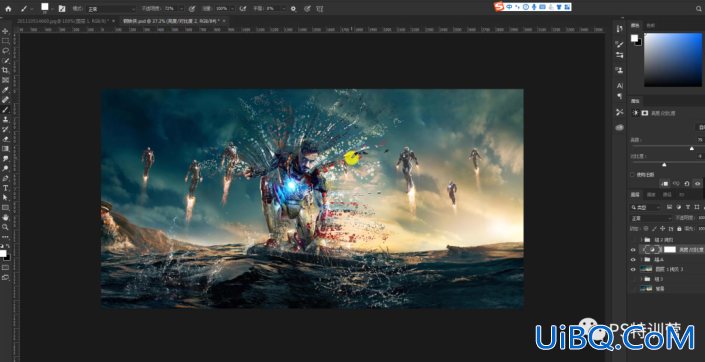The image size is (705, 362).
Task: Toggle adjustment layer visibility in Properties panel
Action: pyautogui.click(x=697, y=183)
